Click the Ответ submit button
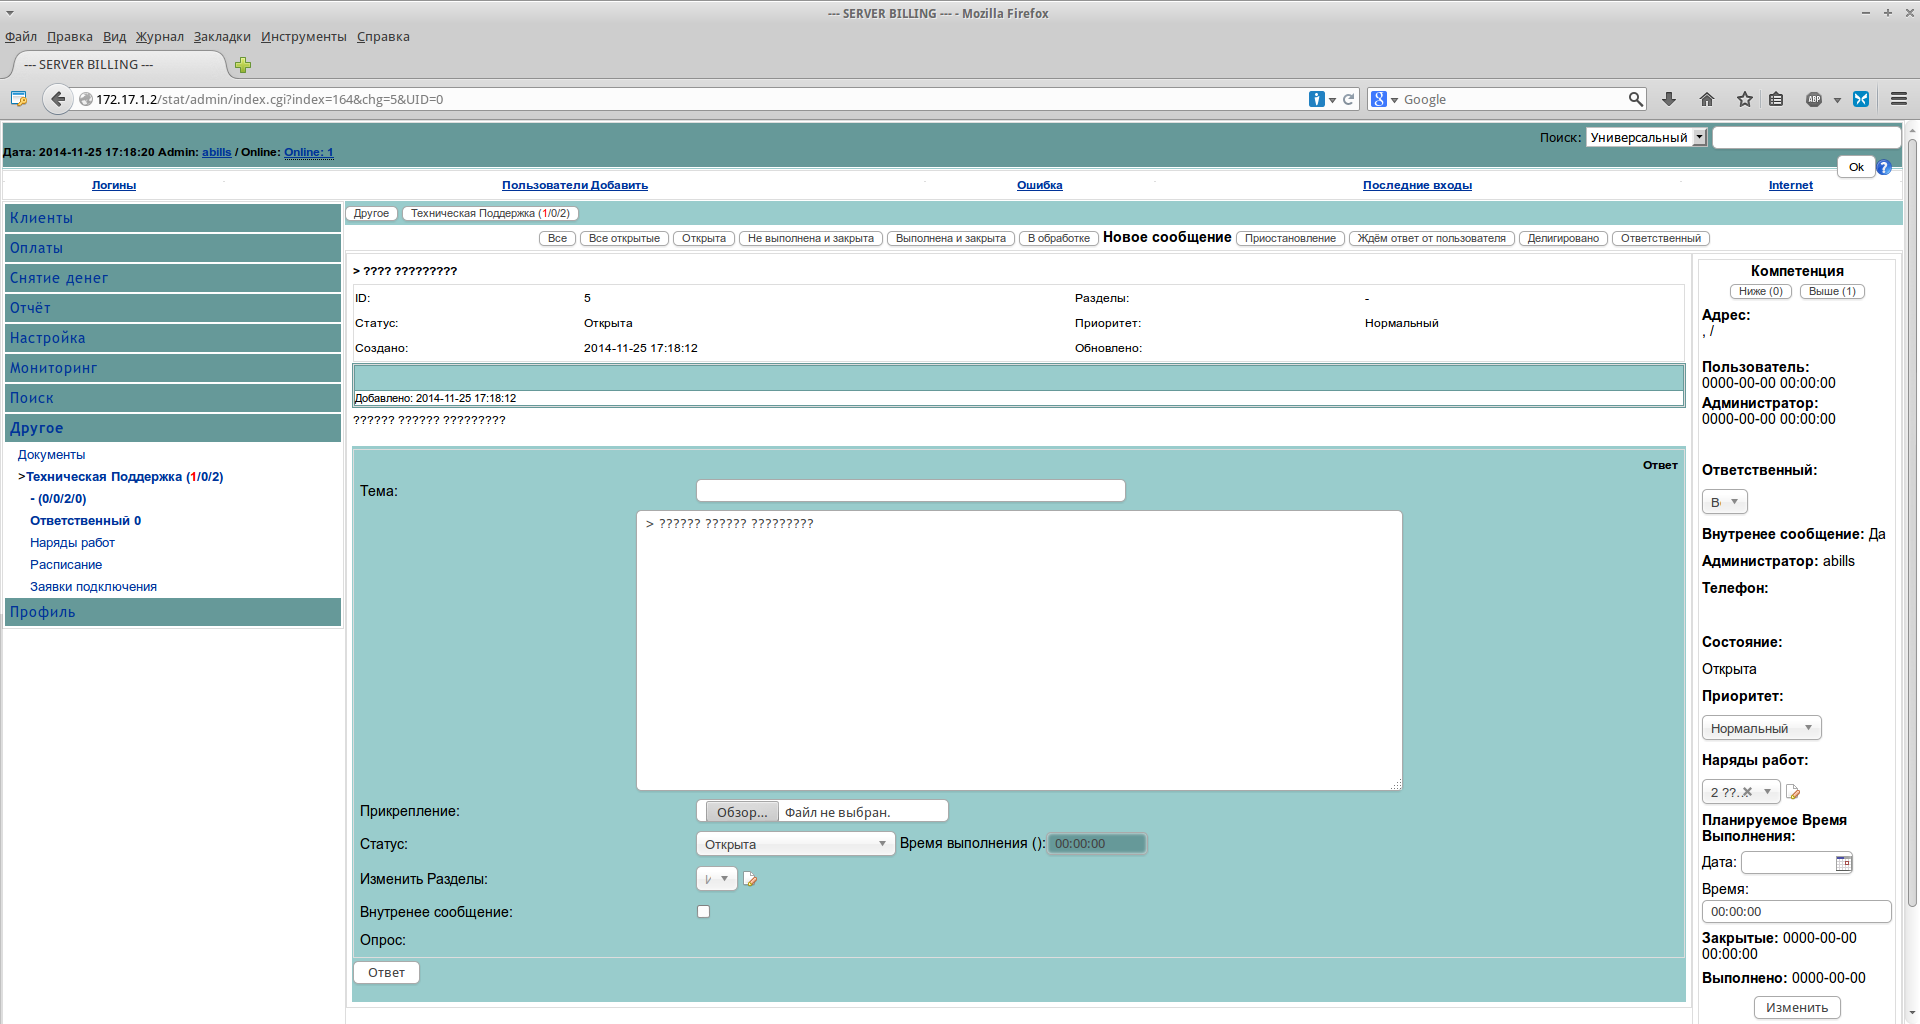The image size is (1920, 1024). 386,973
